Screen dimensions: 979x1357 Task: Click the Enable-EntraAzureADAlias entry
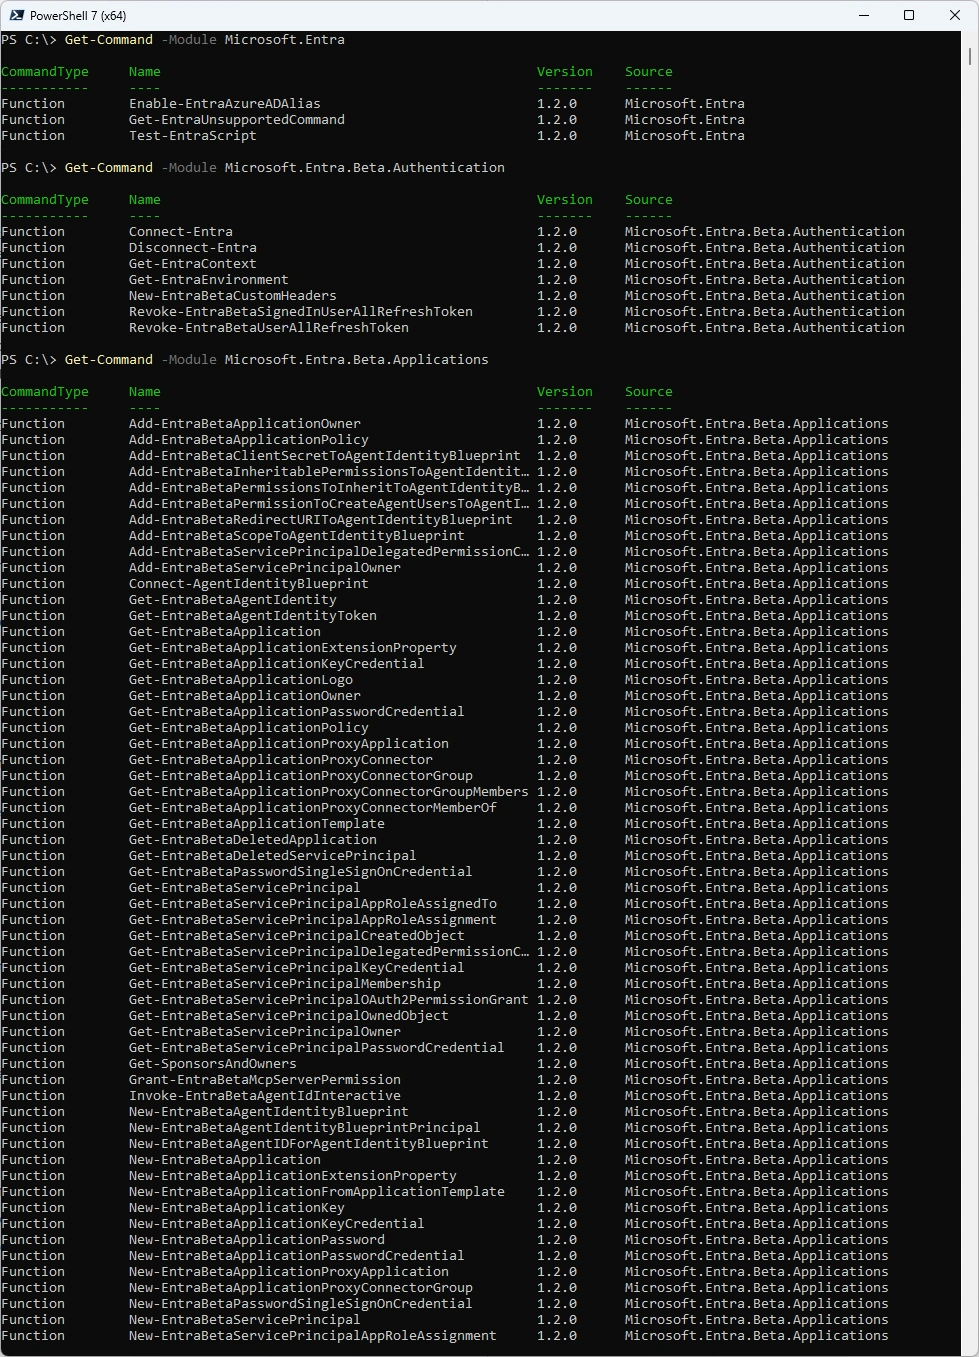(224, 104)
